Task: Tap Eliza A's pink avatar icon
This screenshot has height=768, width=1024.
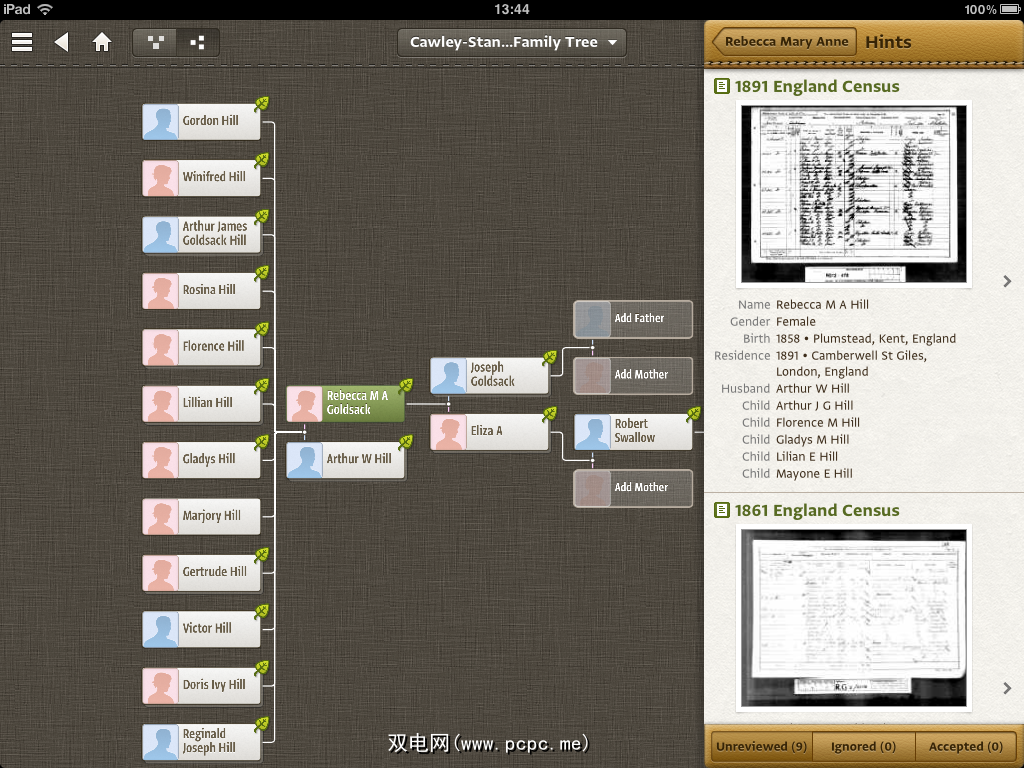Action: [x=449, y=432]
